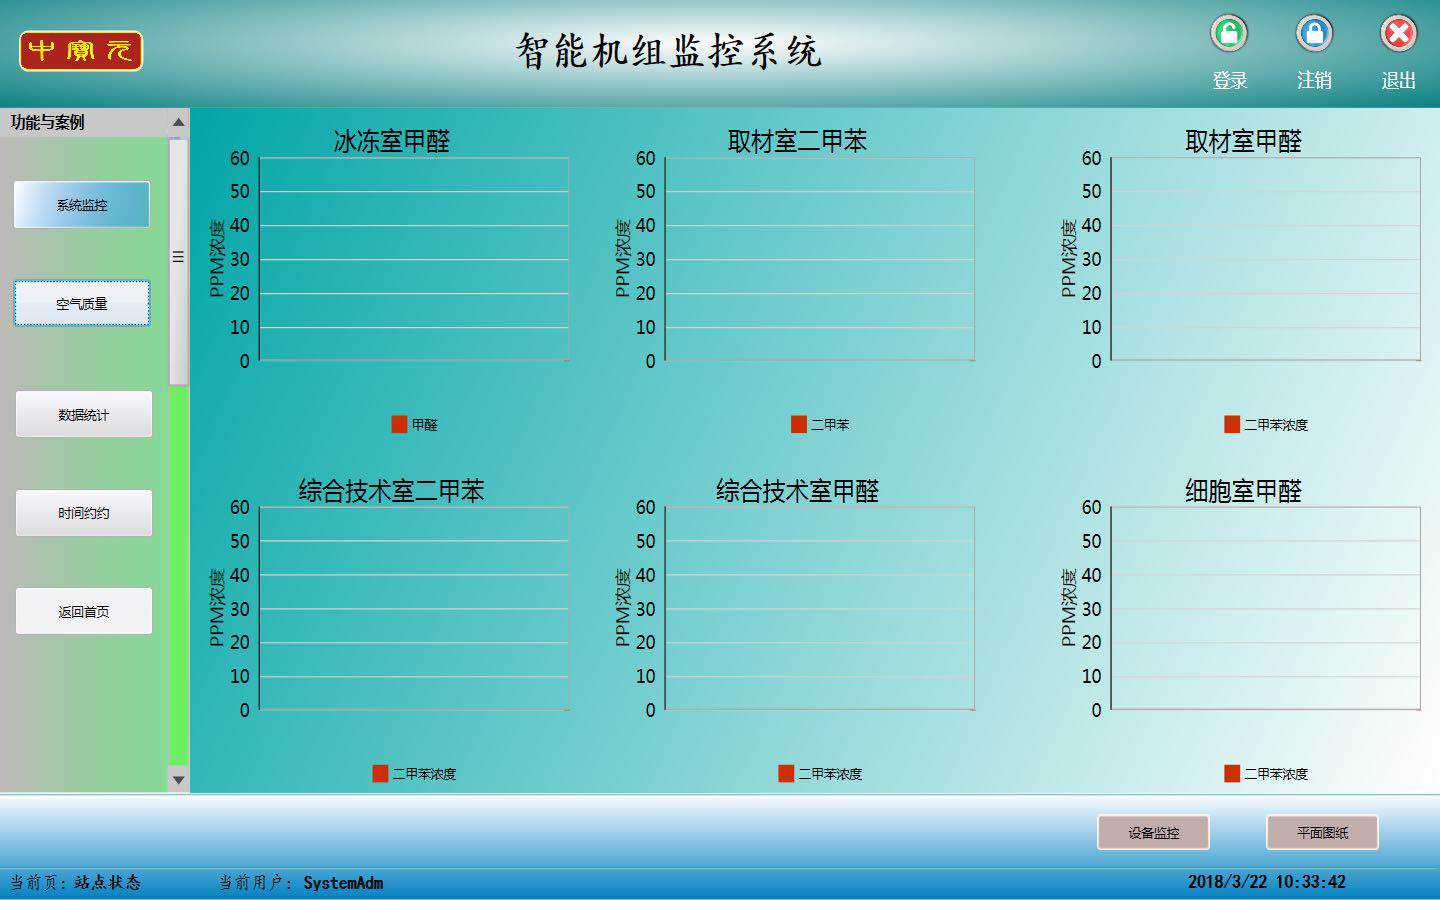Click the 时间约约 sidebar button

[84, 513]
